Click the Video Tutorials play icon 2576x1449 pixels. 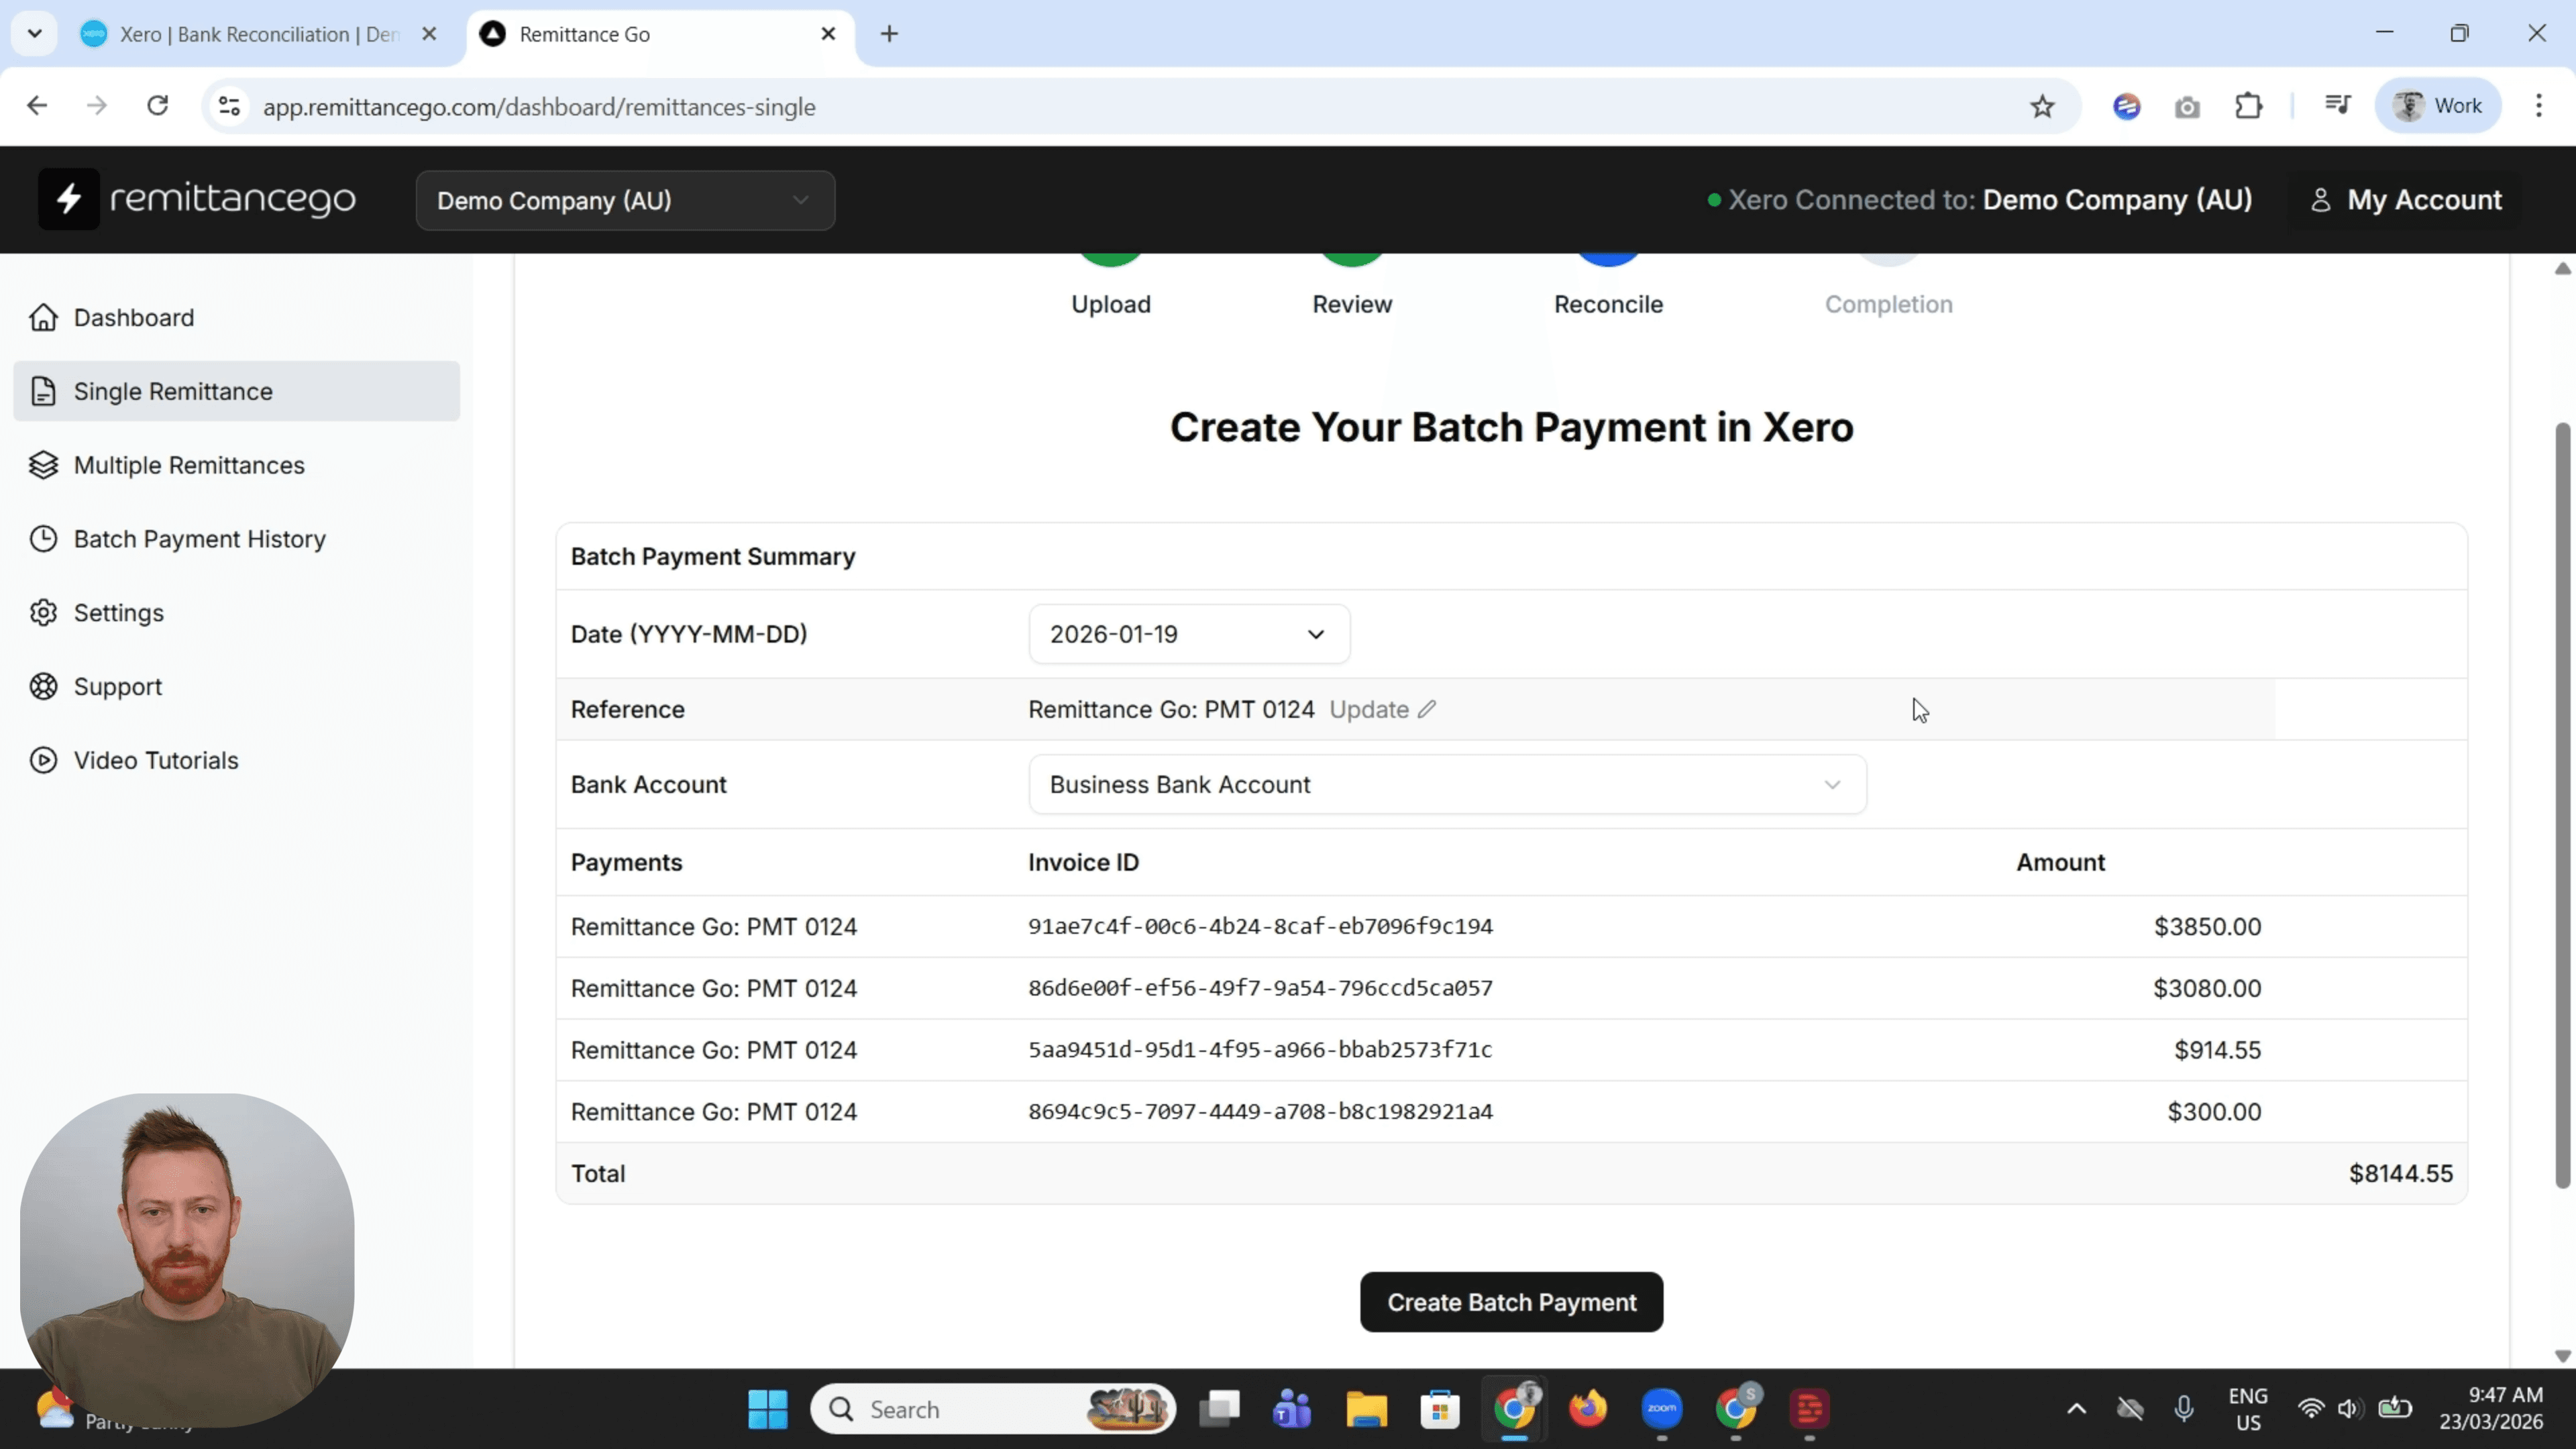(43, 761)
